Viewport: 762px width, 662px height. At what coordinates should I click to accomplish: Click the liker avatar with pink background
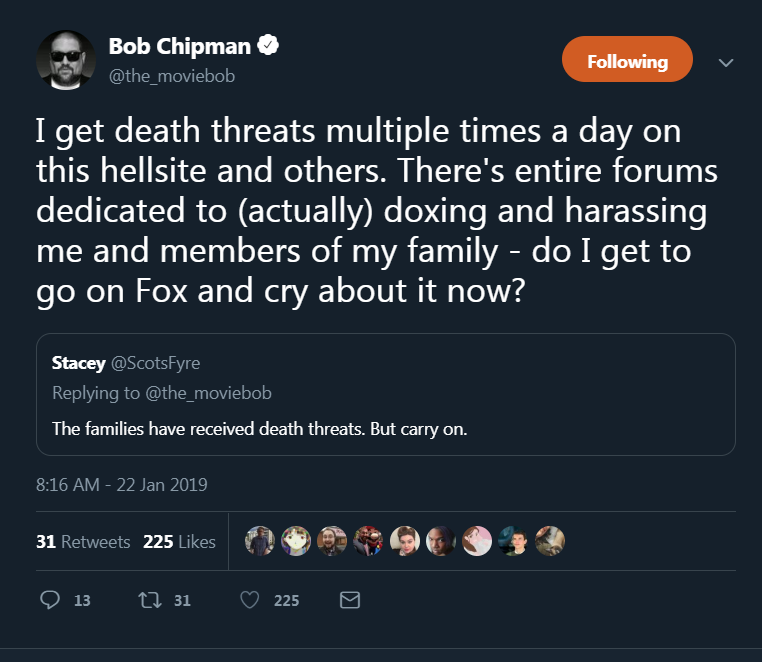[x=477, y=541]
